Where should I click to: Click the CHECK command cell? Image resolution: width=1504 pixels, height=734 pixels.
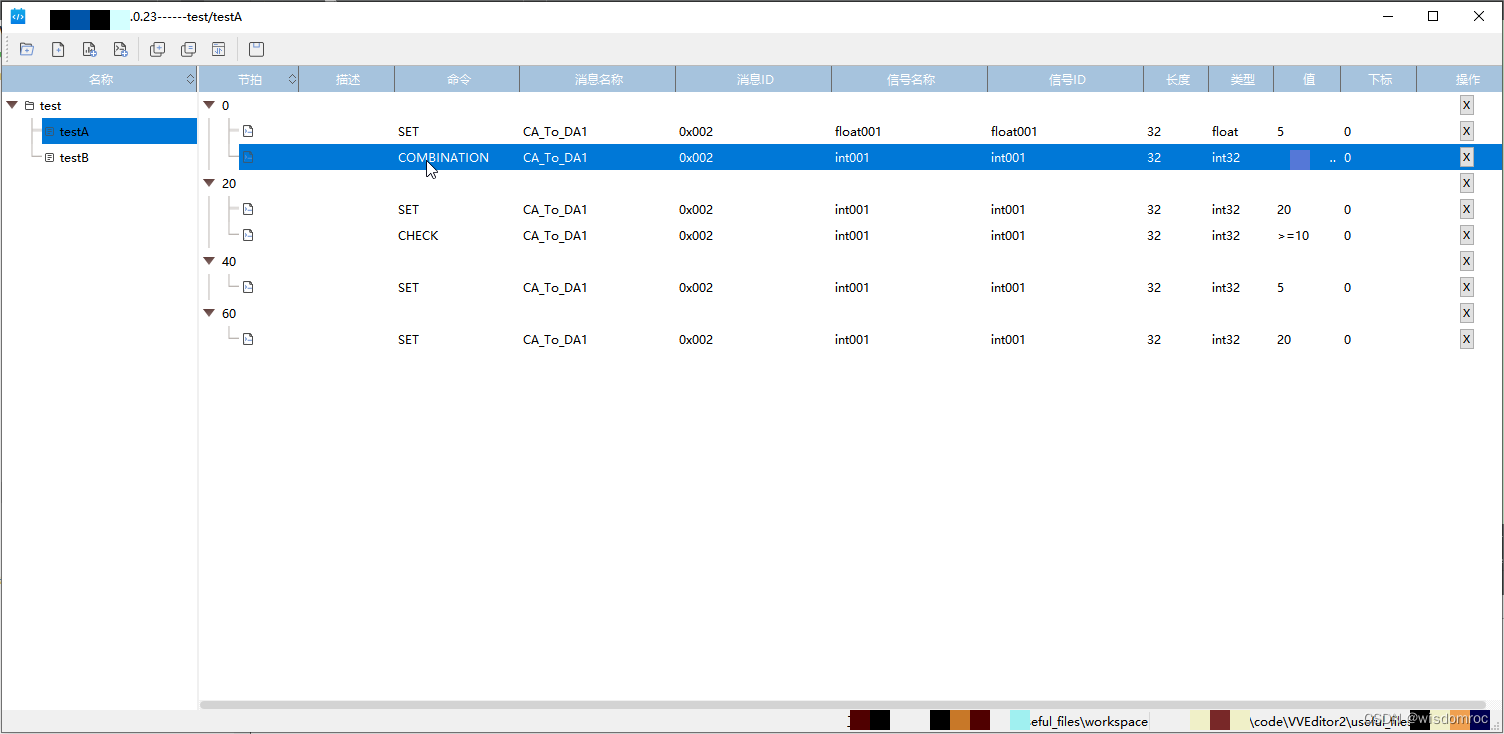[418, 235]
